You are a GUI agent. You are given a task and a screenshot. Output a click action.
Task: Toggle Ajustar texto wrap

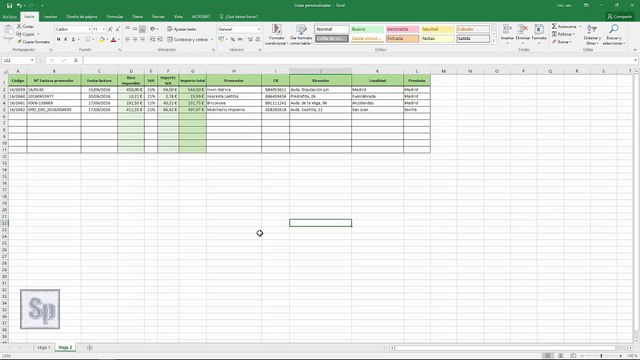(x=182, y=29)
